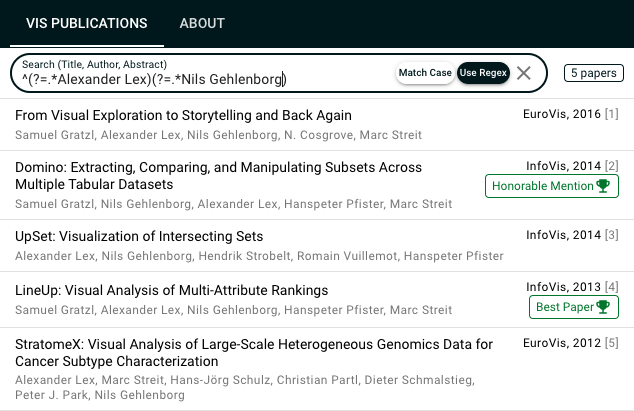Click the Honorable Mention badge
This screenshot has width=634, height=411.
[552, 186]
